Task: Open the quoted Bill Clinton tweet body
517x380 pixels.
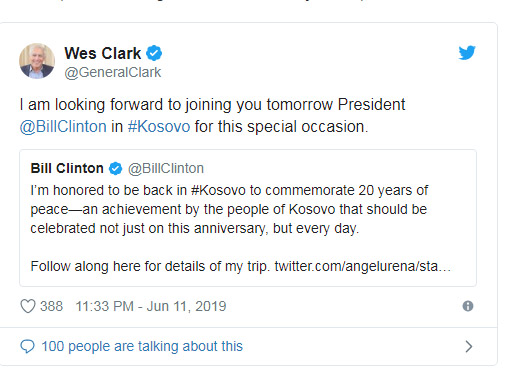Action: coord(248,218)
